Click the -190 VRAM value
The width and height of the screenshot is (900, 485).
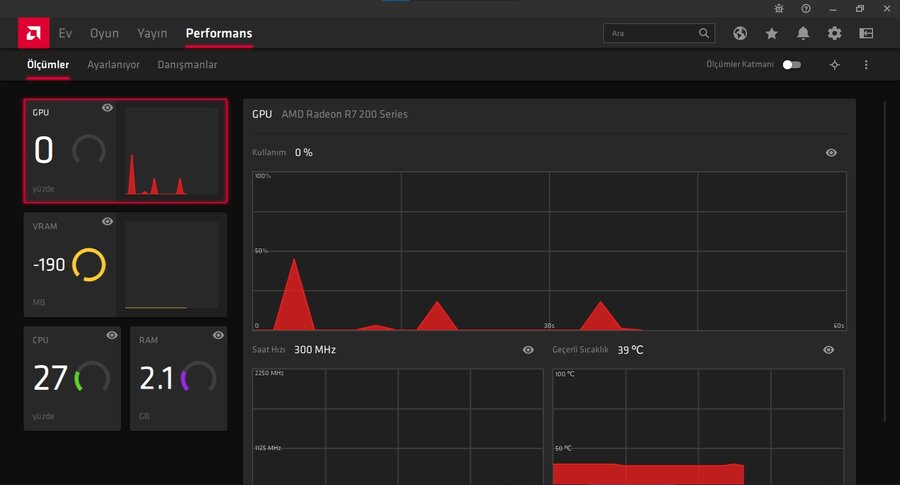tap(49, 265)
